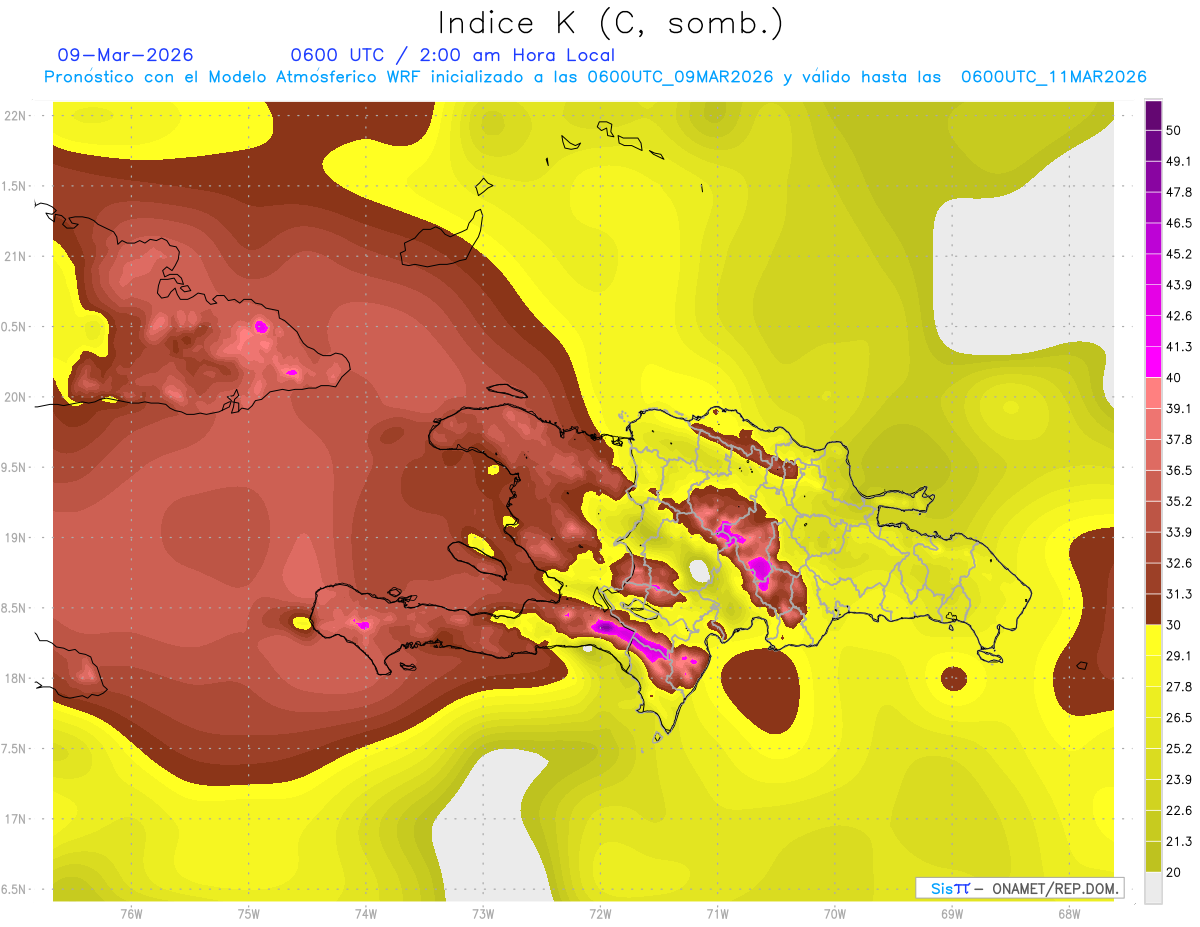
Task: Click the legend value "20"
Action: [1173, 872]
